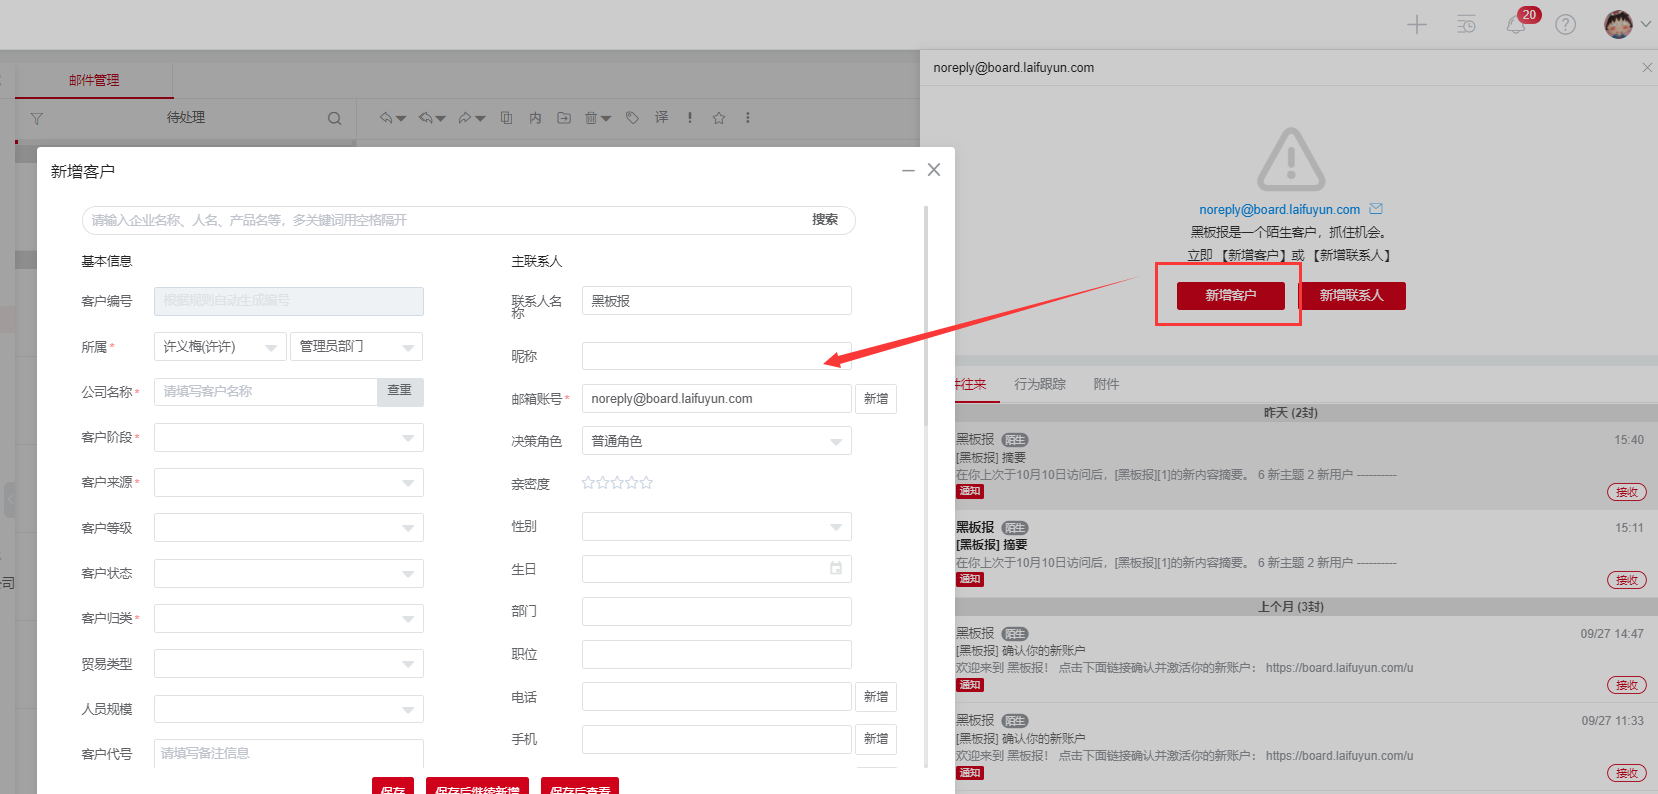The height and width of the screenshot is (794, 1658).
Task: Mark as important with the exclamation icon
Action: pyautogui.click(x=690, y=118)
